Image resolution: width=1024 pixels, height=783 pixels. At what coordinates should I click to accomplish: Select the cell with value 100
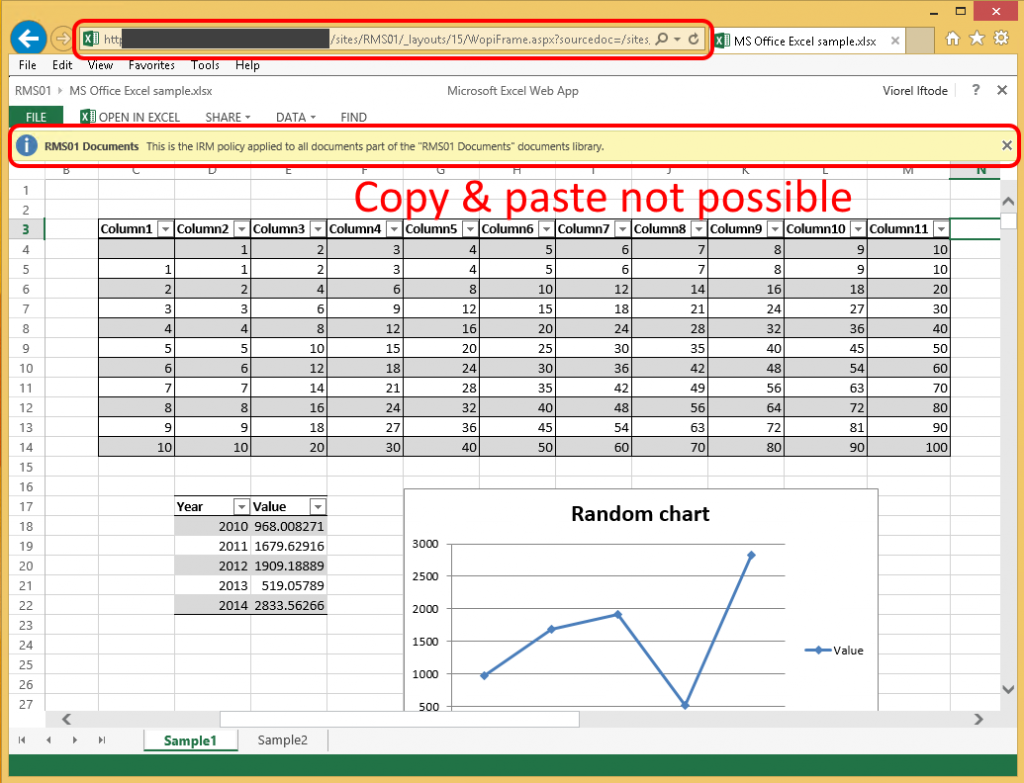click(x=908, y=447)
